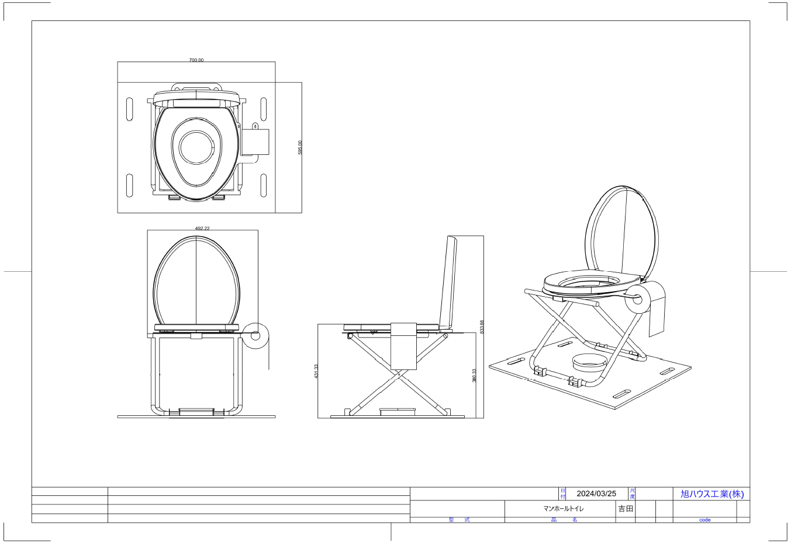
Task: Click the upper-left slot of top view base plate
Action: (x=130, y=106)
